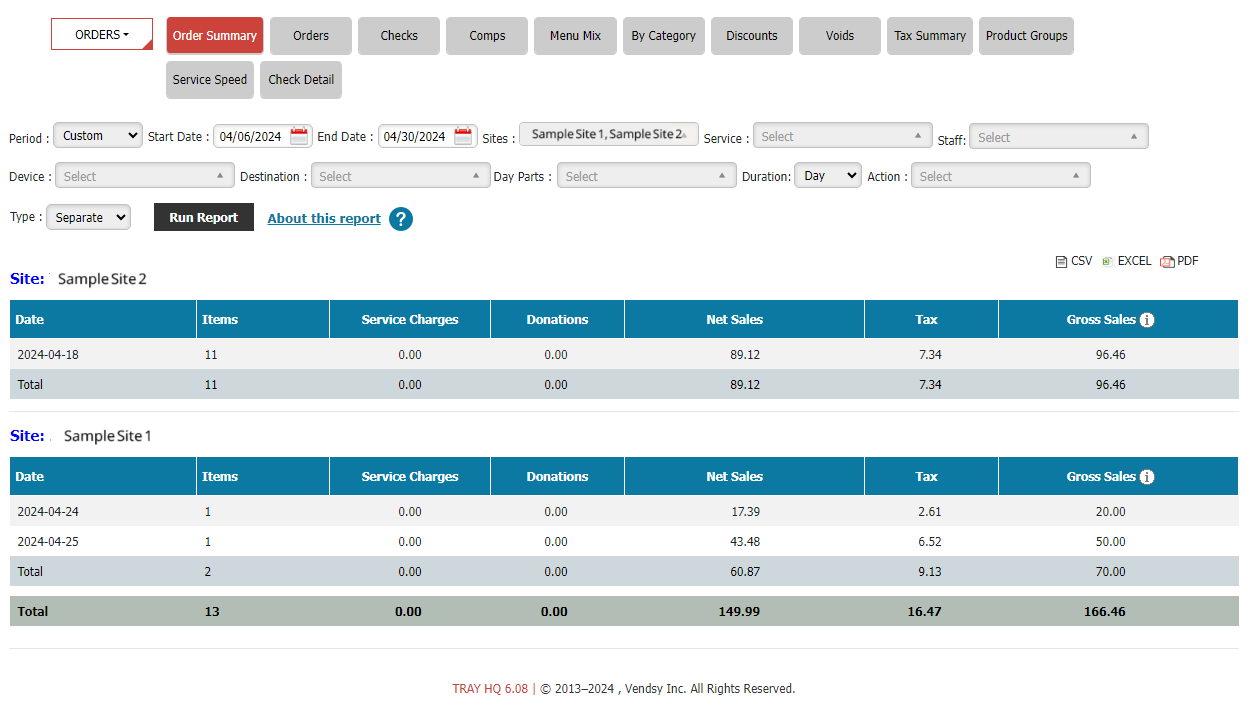Open the Service Speed tab

[210, 80]
